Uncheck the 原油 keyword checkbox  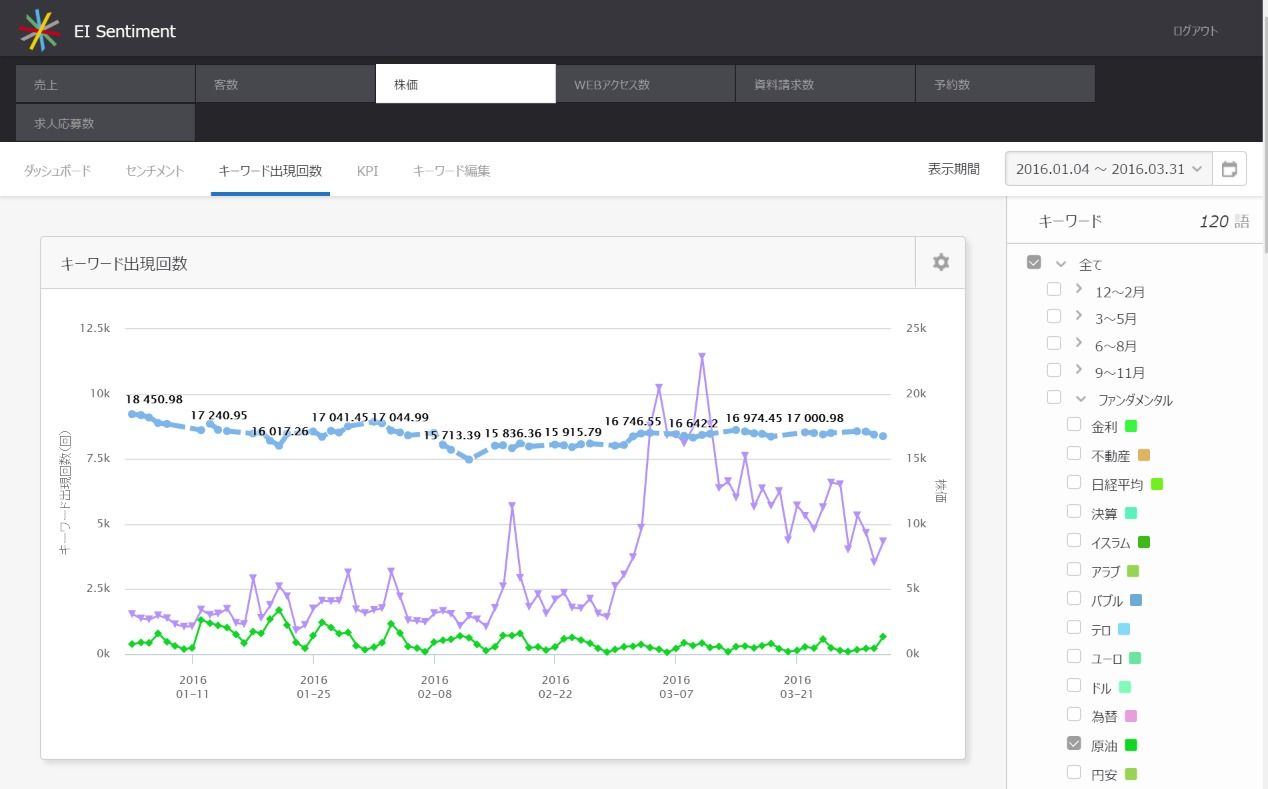click(1074, 743)
